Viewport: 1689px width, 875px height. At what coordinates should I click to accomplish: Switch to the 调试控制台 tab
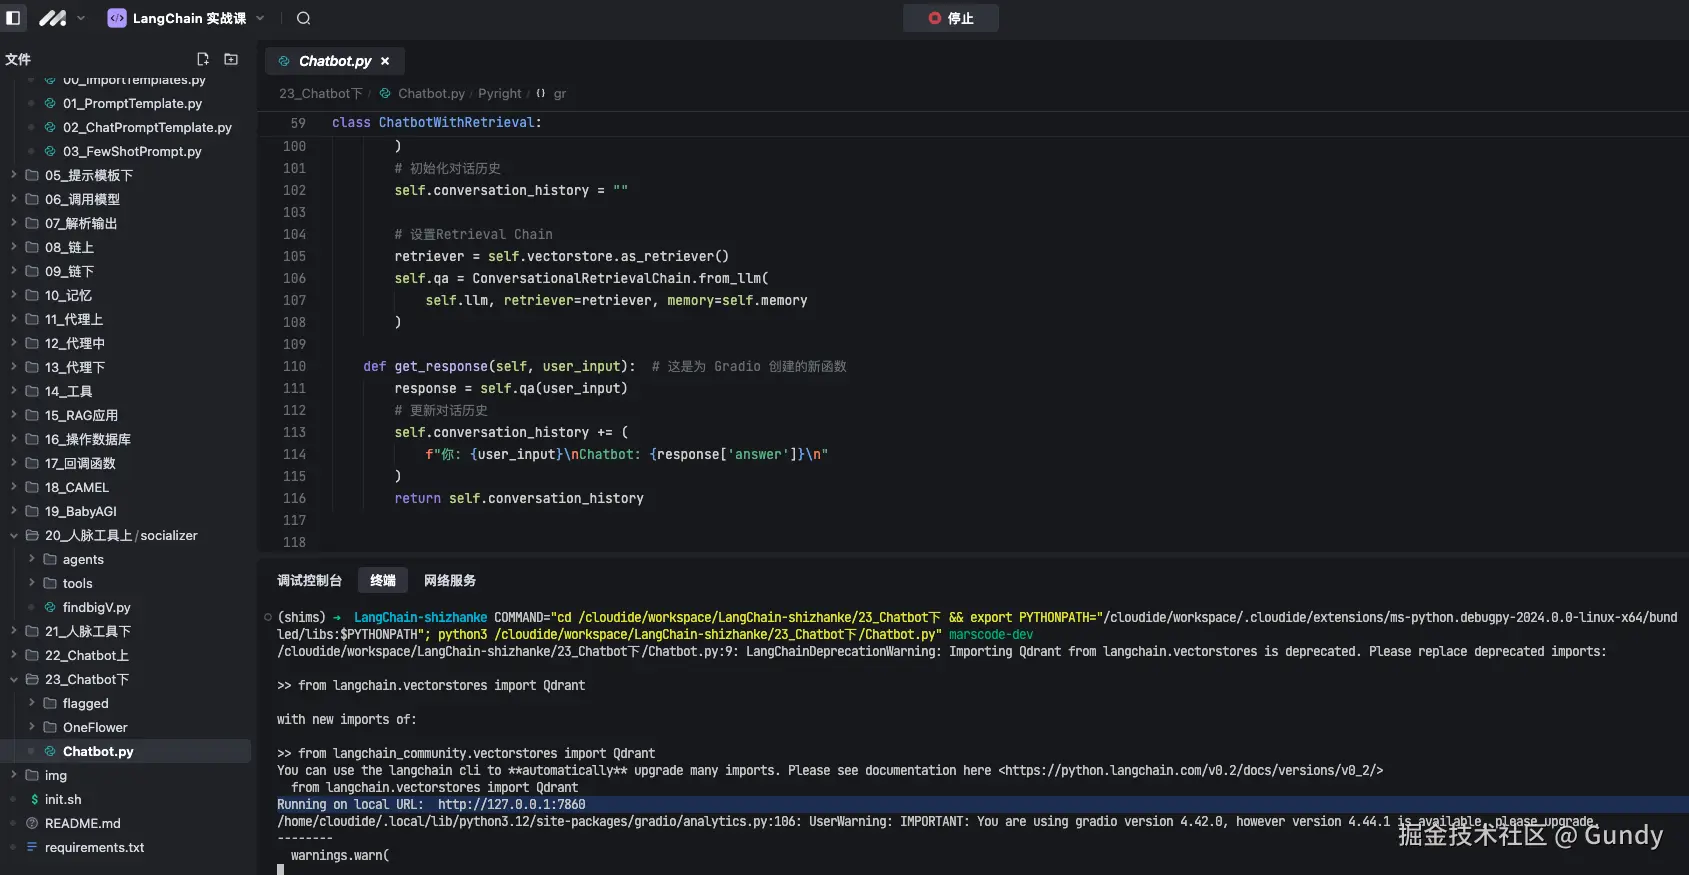(309, 580)
